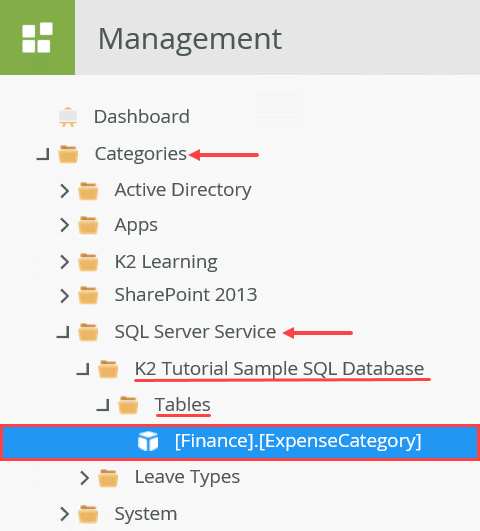
Task: Collapse the Categories tree node
Action: tap(43, 154)
